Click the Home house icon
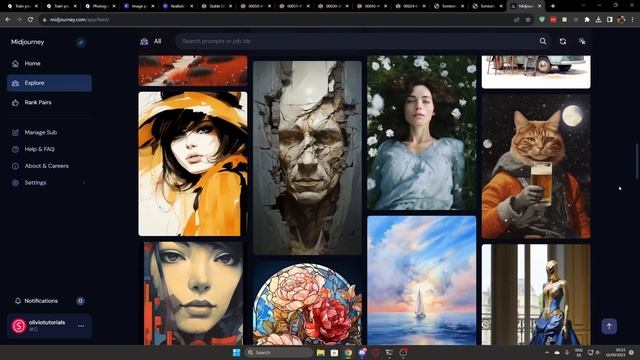Image resolution: width=640 pixels, height=360 pixels. (x=16, y=63)
